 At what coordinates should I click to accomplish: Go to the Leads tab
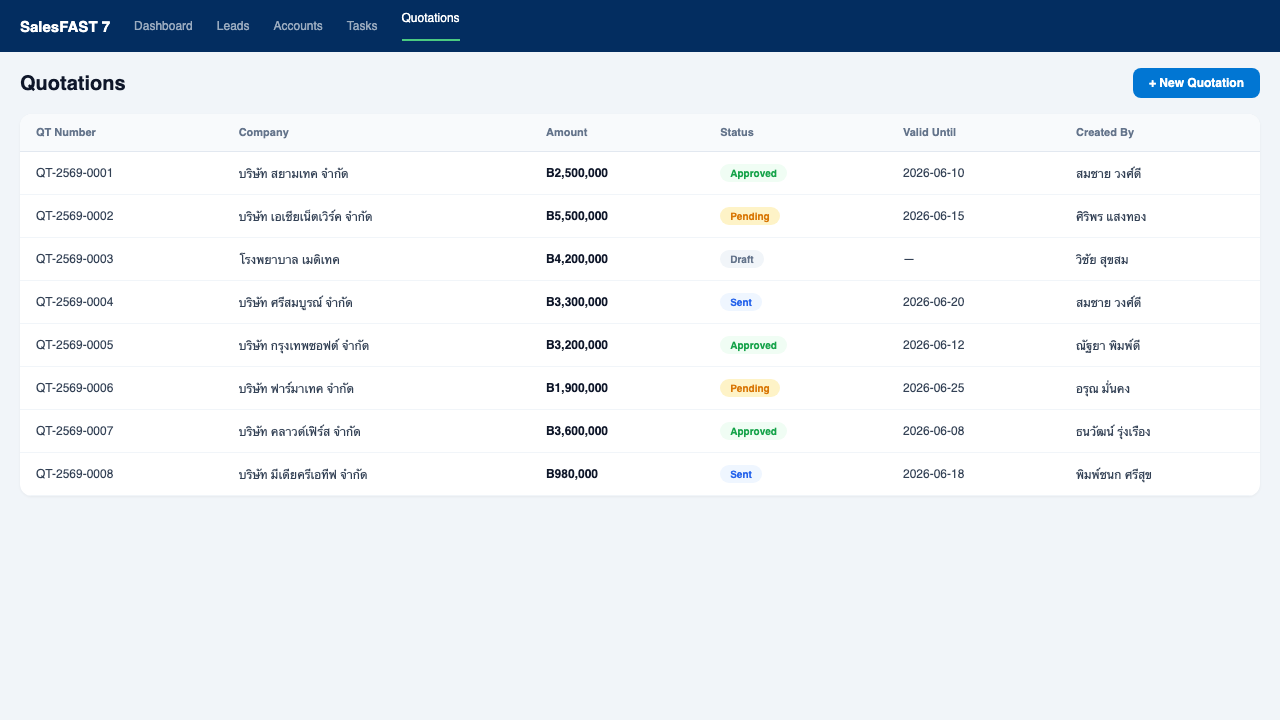pos(233,26)
